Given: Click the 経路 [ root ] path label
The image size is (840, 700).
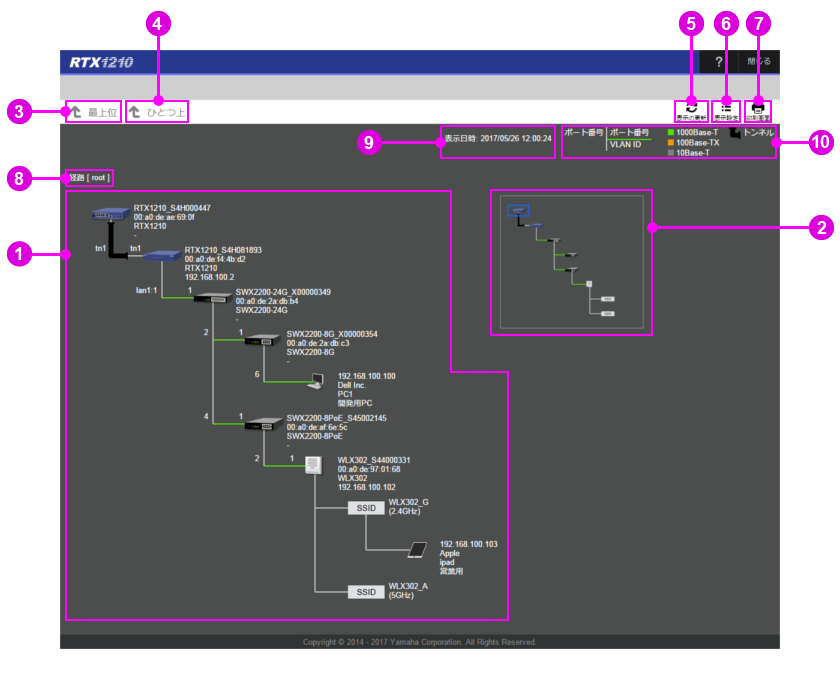Looking at the screenshot, I should coord(89,178).
